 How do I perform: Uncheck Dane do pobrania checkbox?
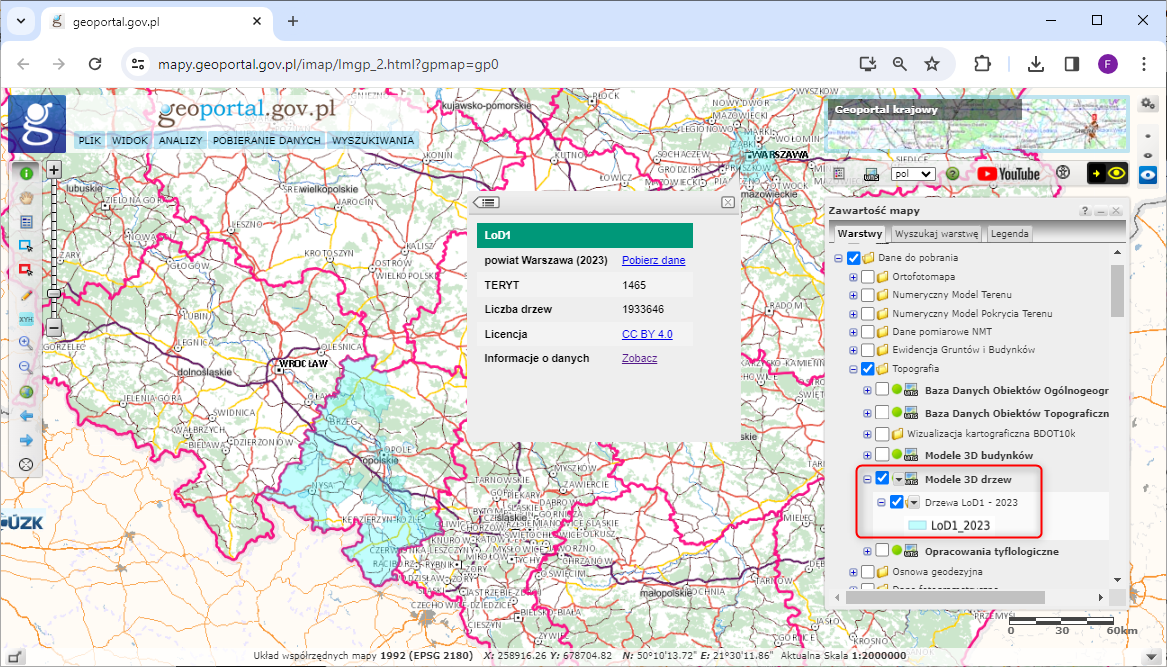854,258
